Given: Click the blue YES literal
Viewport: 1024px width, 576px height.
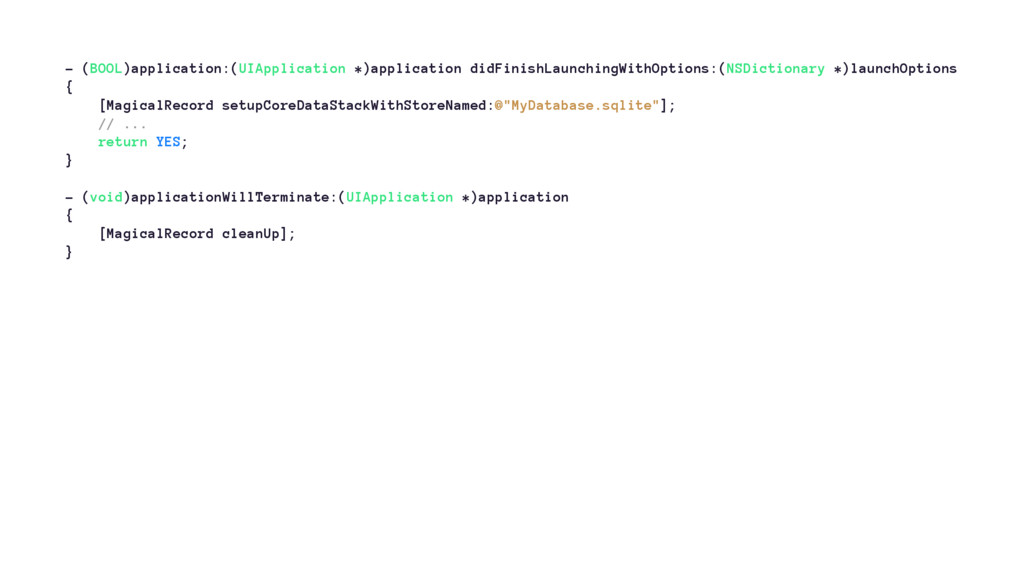Looking at the screenshot, I should (168, 142).
